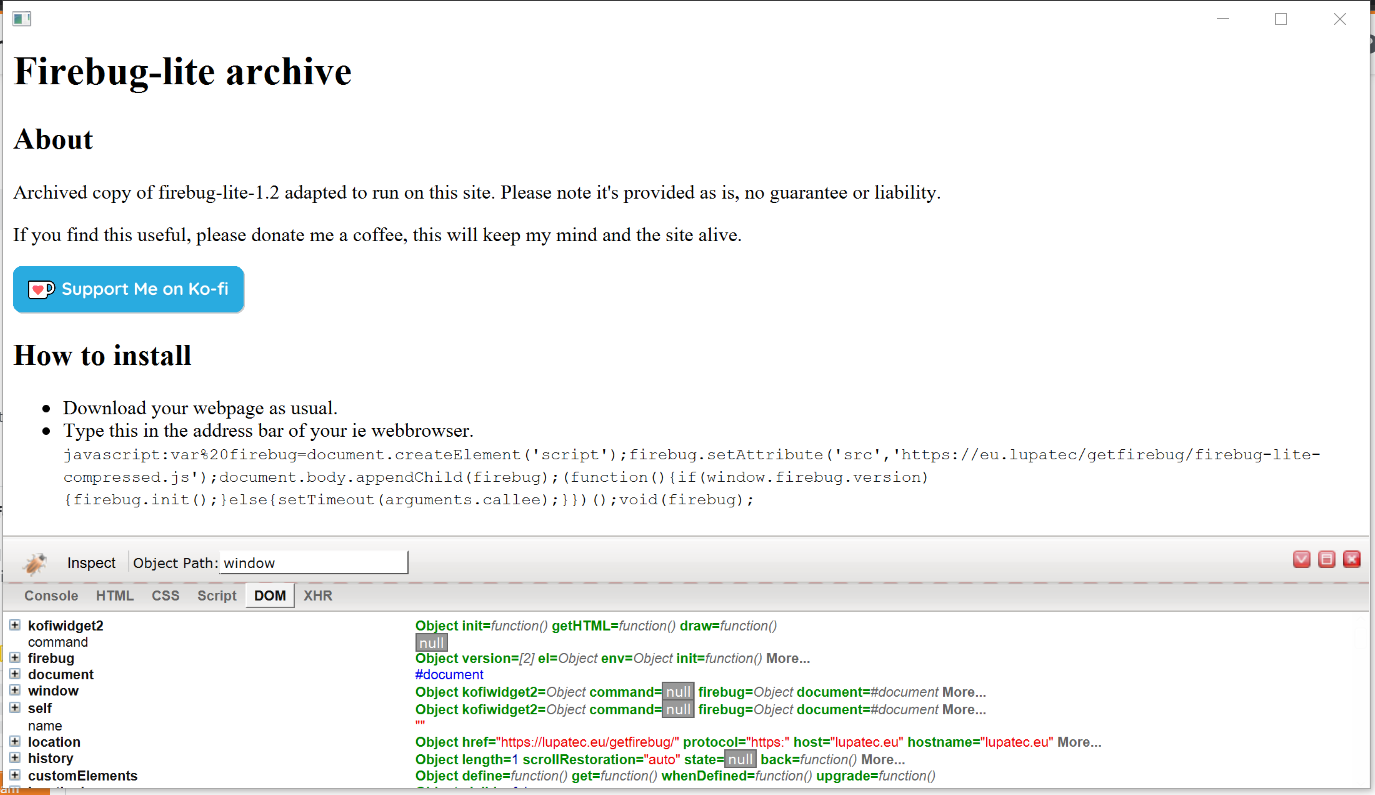This screenshot has width=1375, height=795.
Task: Click the null value of command row
Action: [x=431, y=643]
